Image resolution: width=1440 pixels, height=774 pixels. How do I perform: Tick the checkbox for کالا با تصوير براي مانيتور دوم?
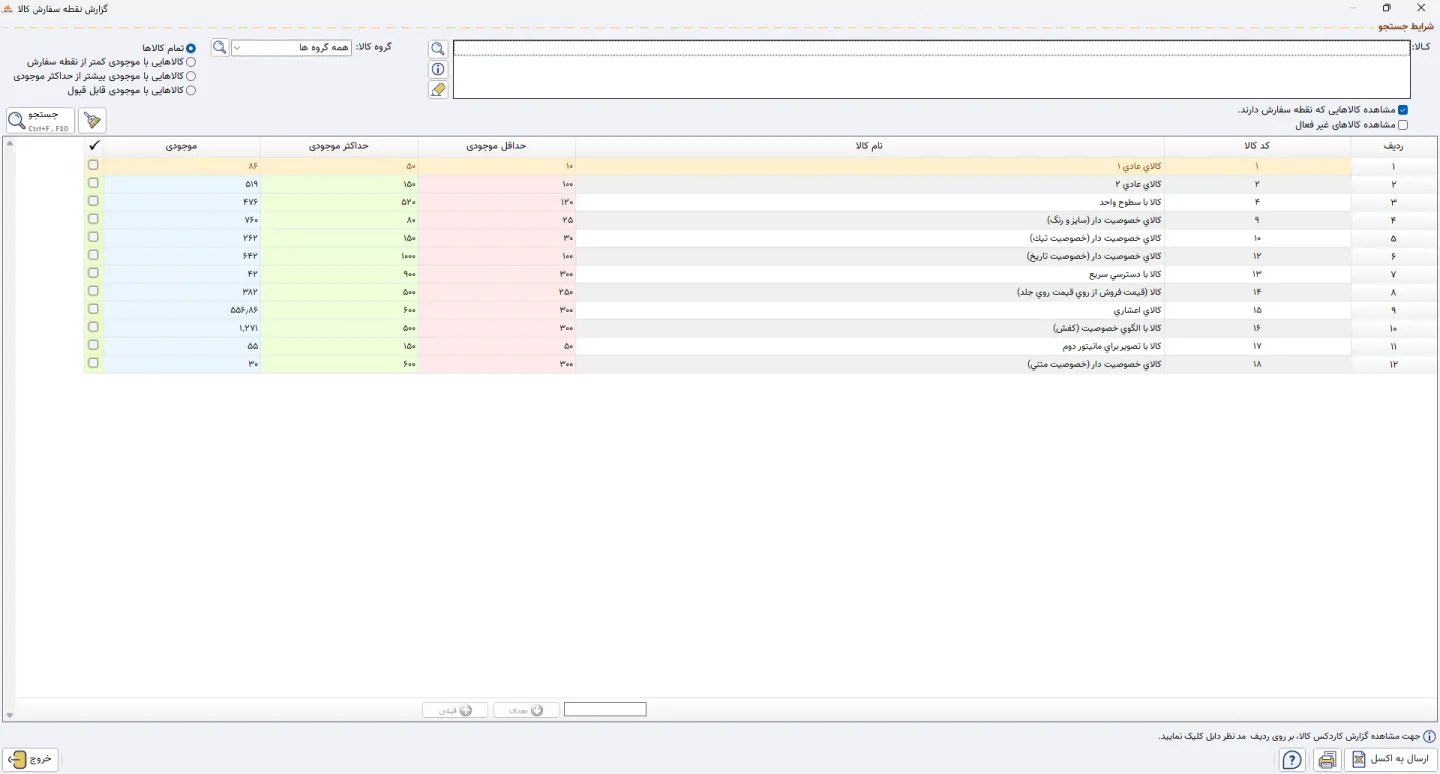click(94, 345)
